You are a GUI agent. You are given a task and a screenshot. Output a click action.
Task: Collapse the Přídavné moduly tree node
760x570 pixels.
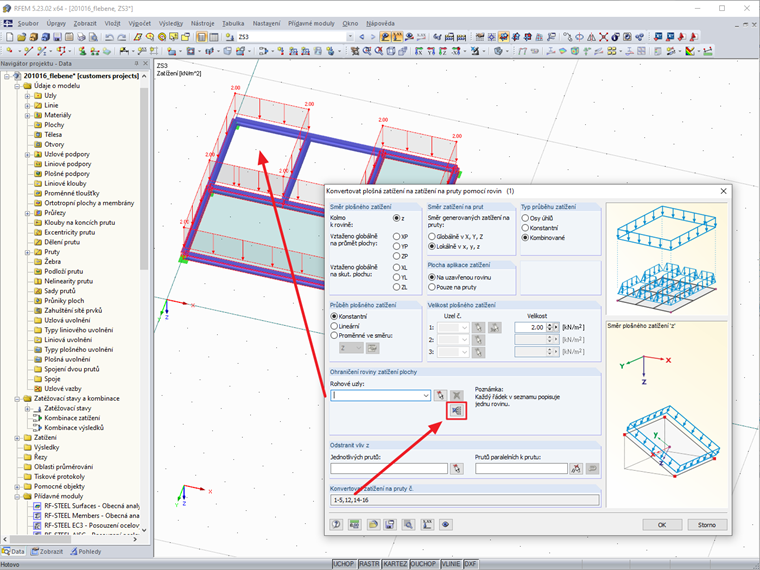point(17,496)
